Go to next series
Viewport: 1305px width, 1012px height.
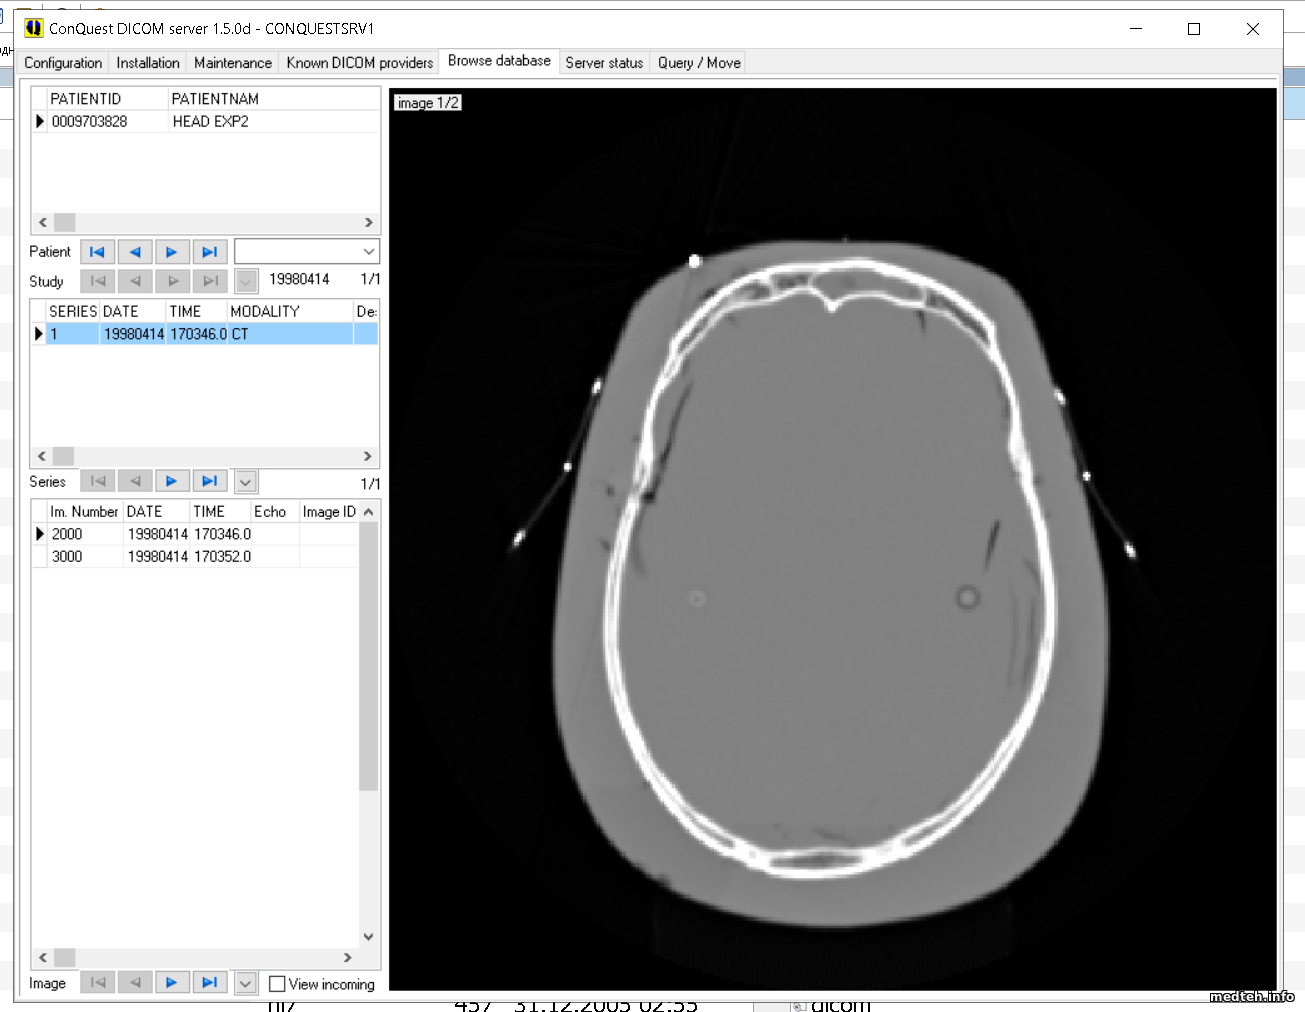(x=172, y=481)
